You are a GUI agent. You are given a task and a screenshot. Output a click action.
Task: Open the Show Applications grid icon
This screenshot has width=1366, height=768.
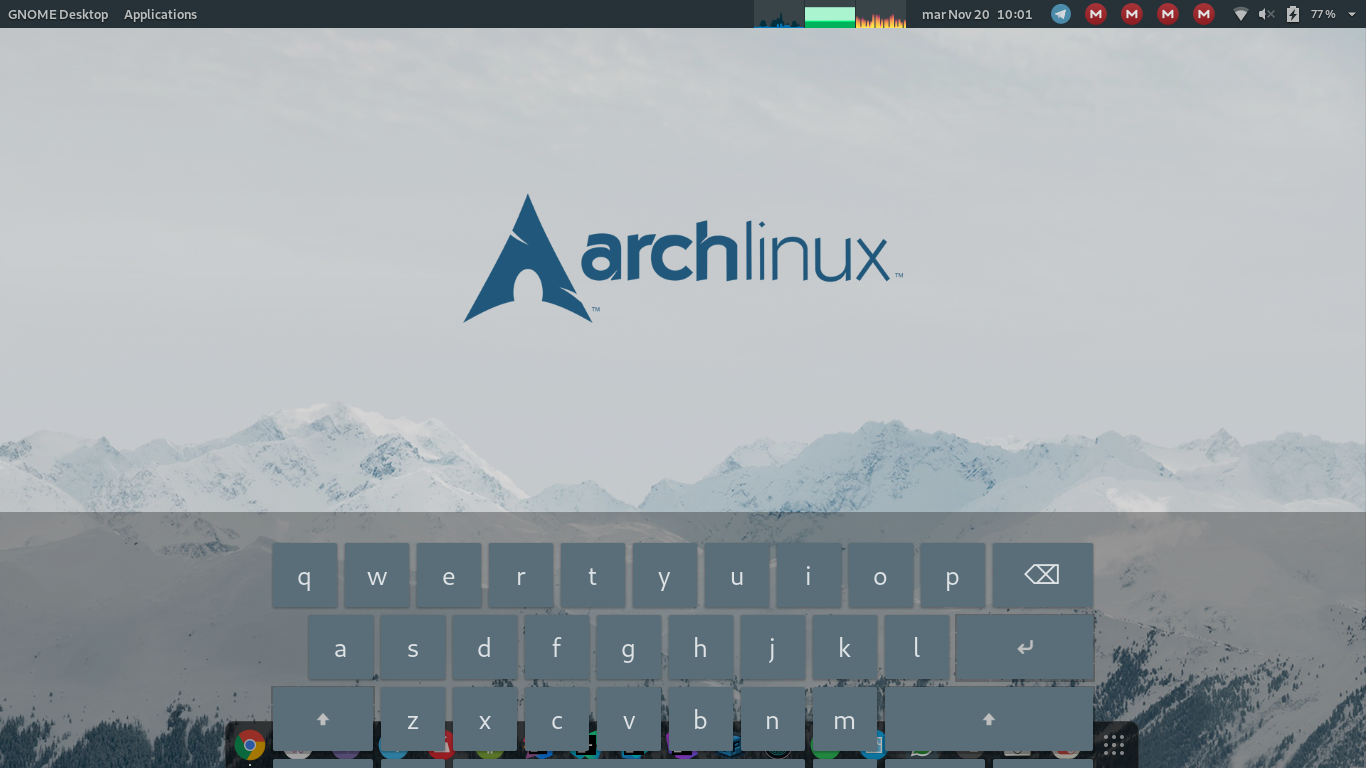1114,745
